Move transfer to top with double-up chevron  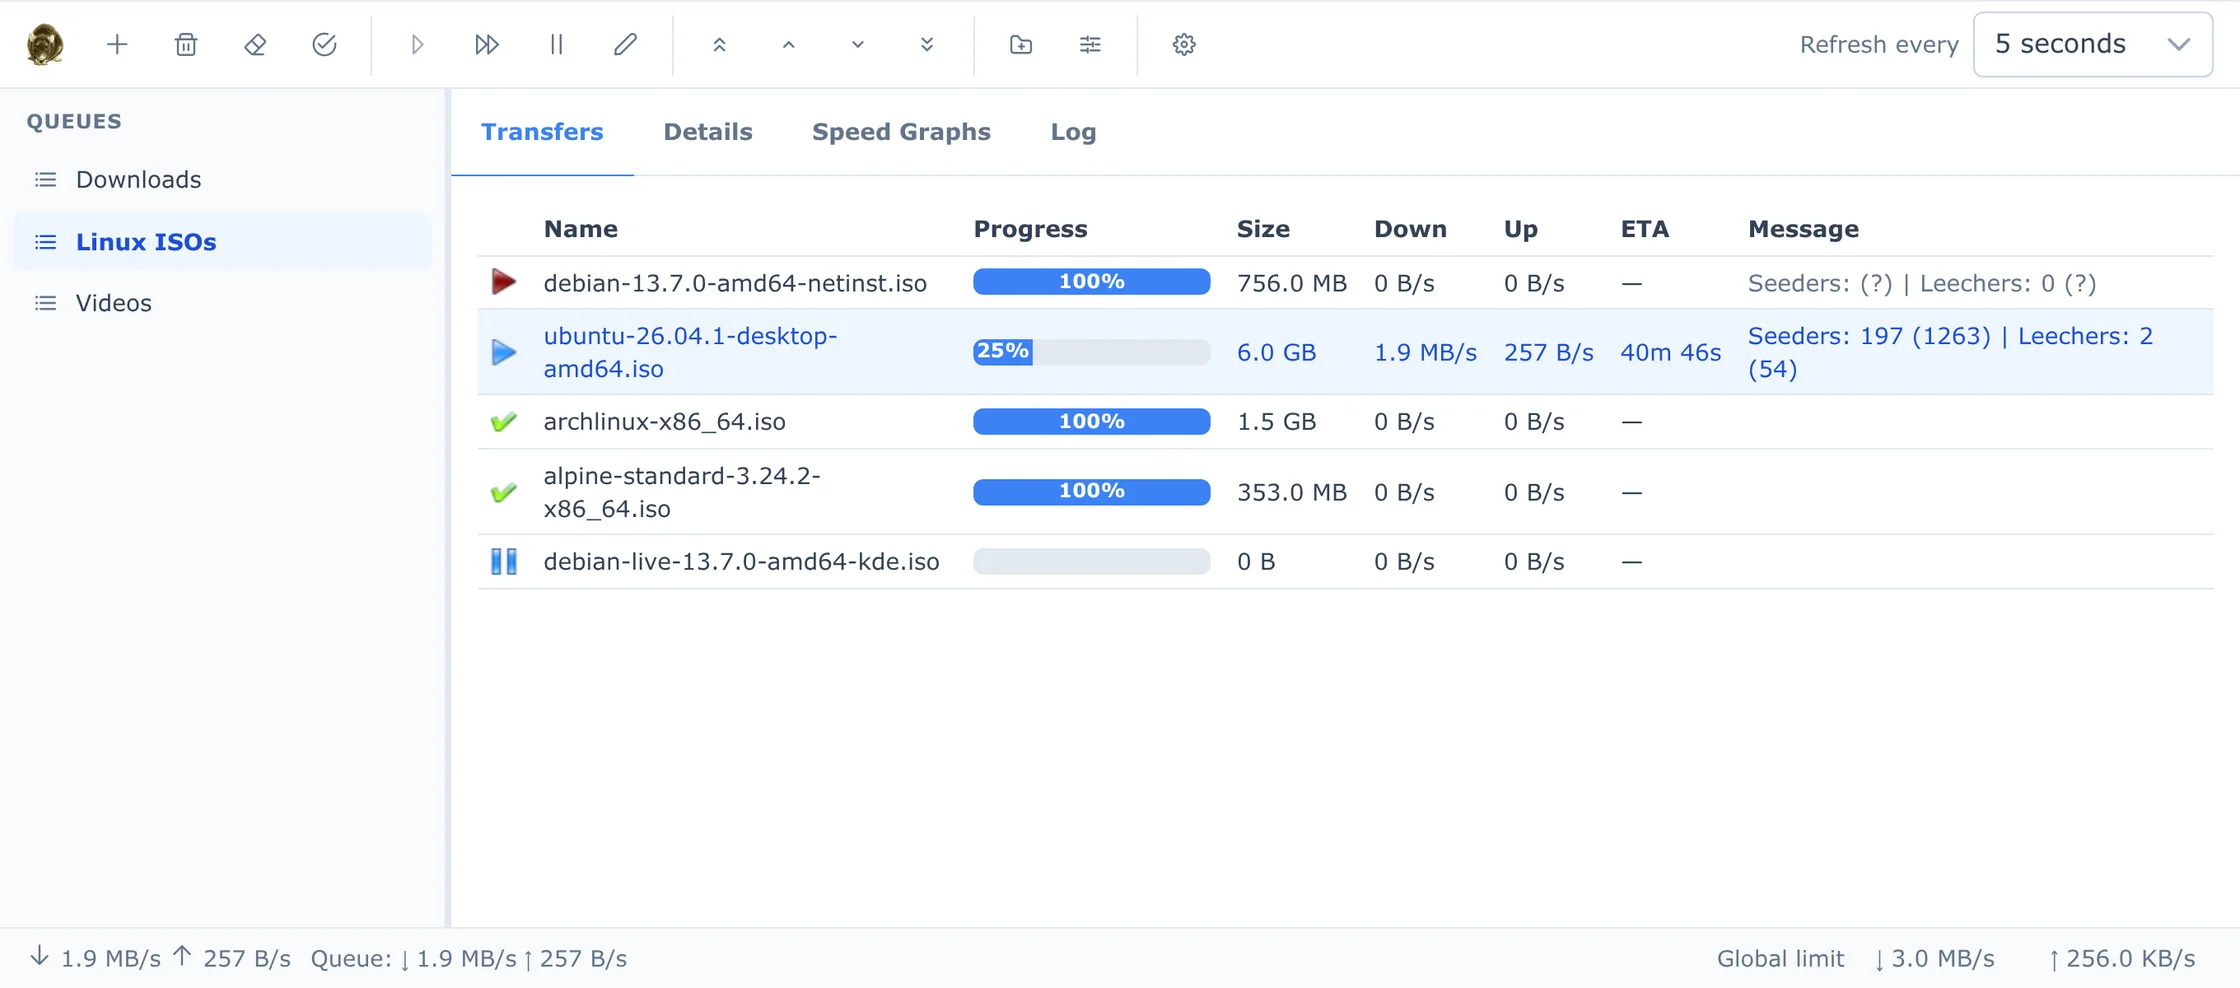click(x=719, y=44)
